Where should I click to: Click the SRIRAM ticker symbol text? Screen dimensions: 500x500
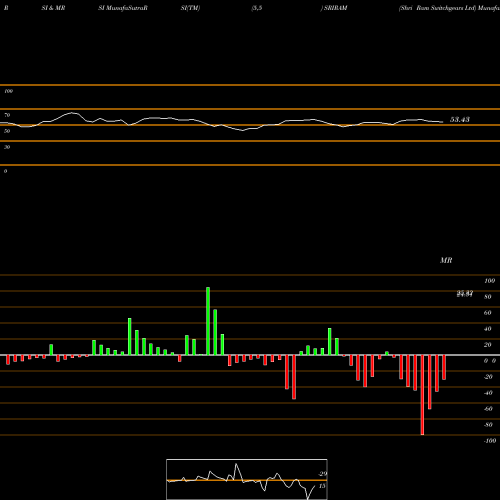coord(335,8)
